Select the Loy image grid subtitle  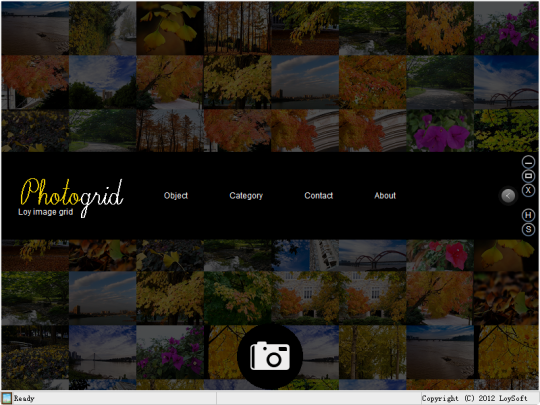point(45,212)
